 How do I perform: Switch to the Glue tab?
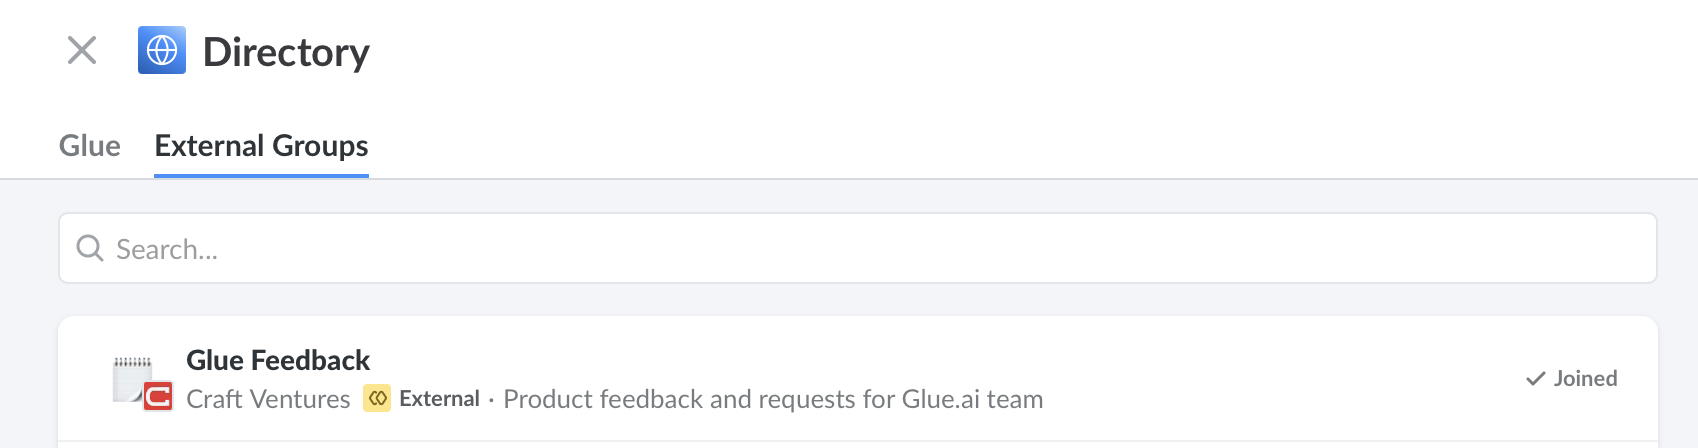[90, 146]
